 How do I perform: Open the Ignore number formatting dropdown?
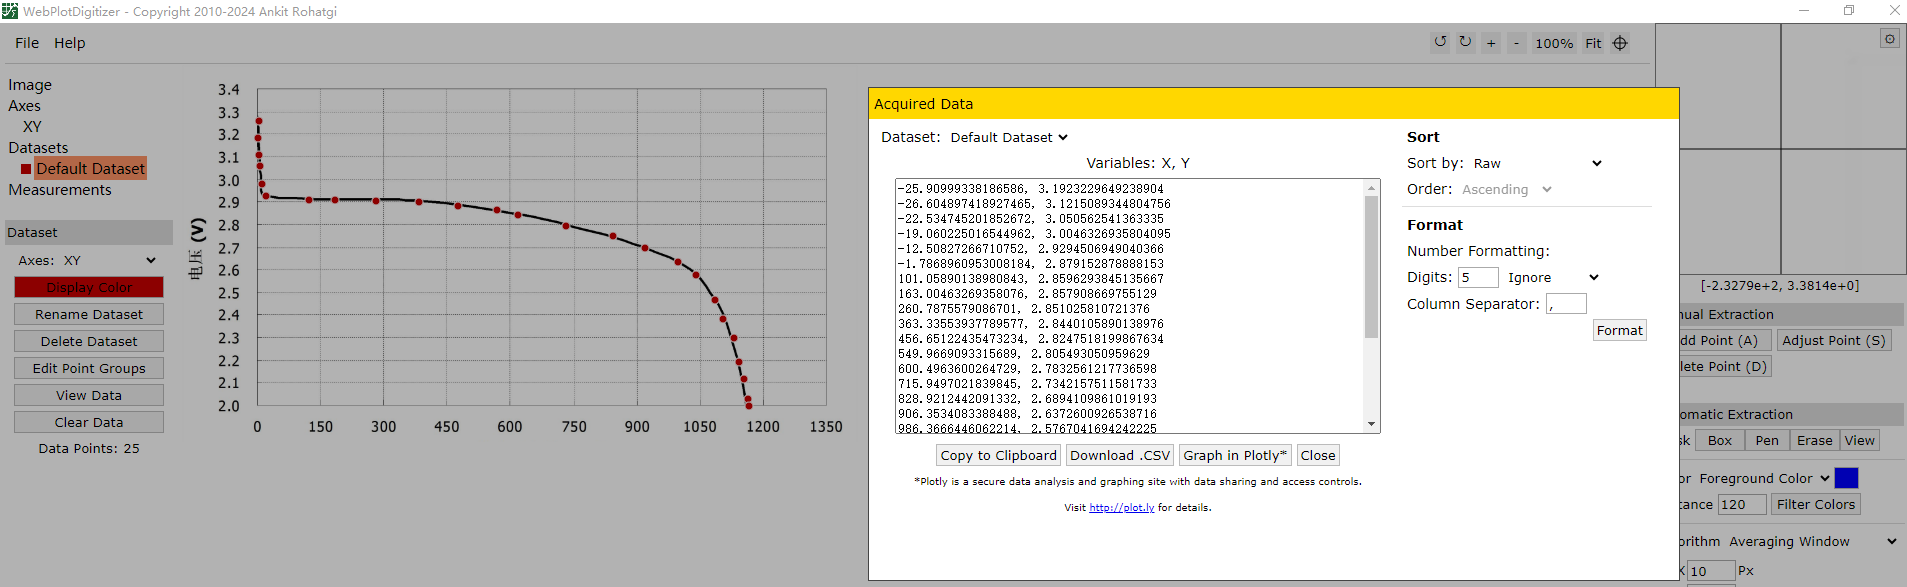(x=1553, y=277)
